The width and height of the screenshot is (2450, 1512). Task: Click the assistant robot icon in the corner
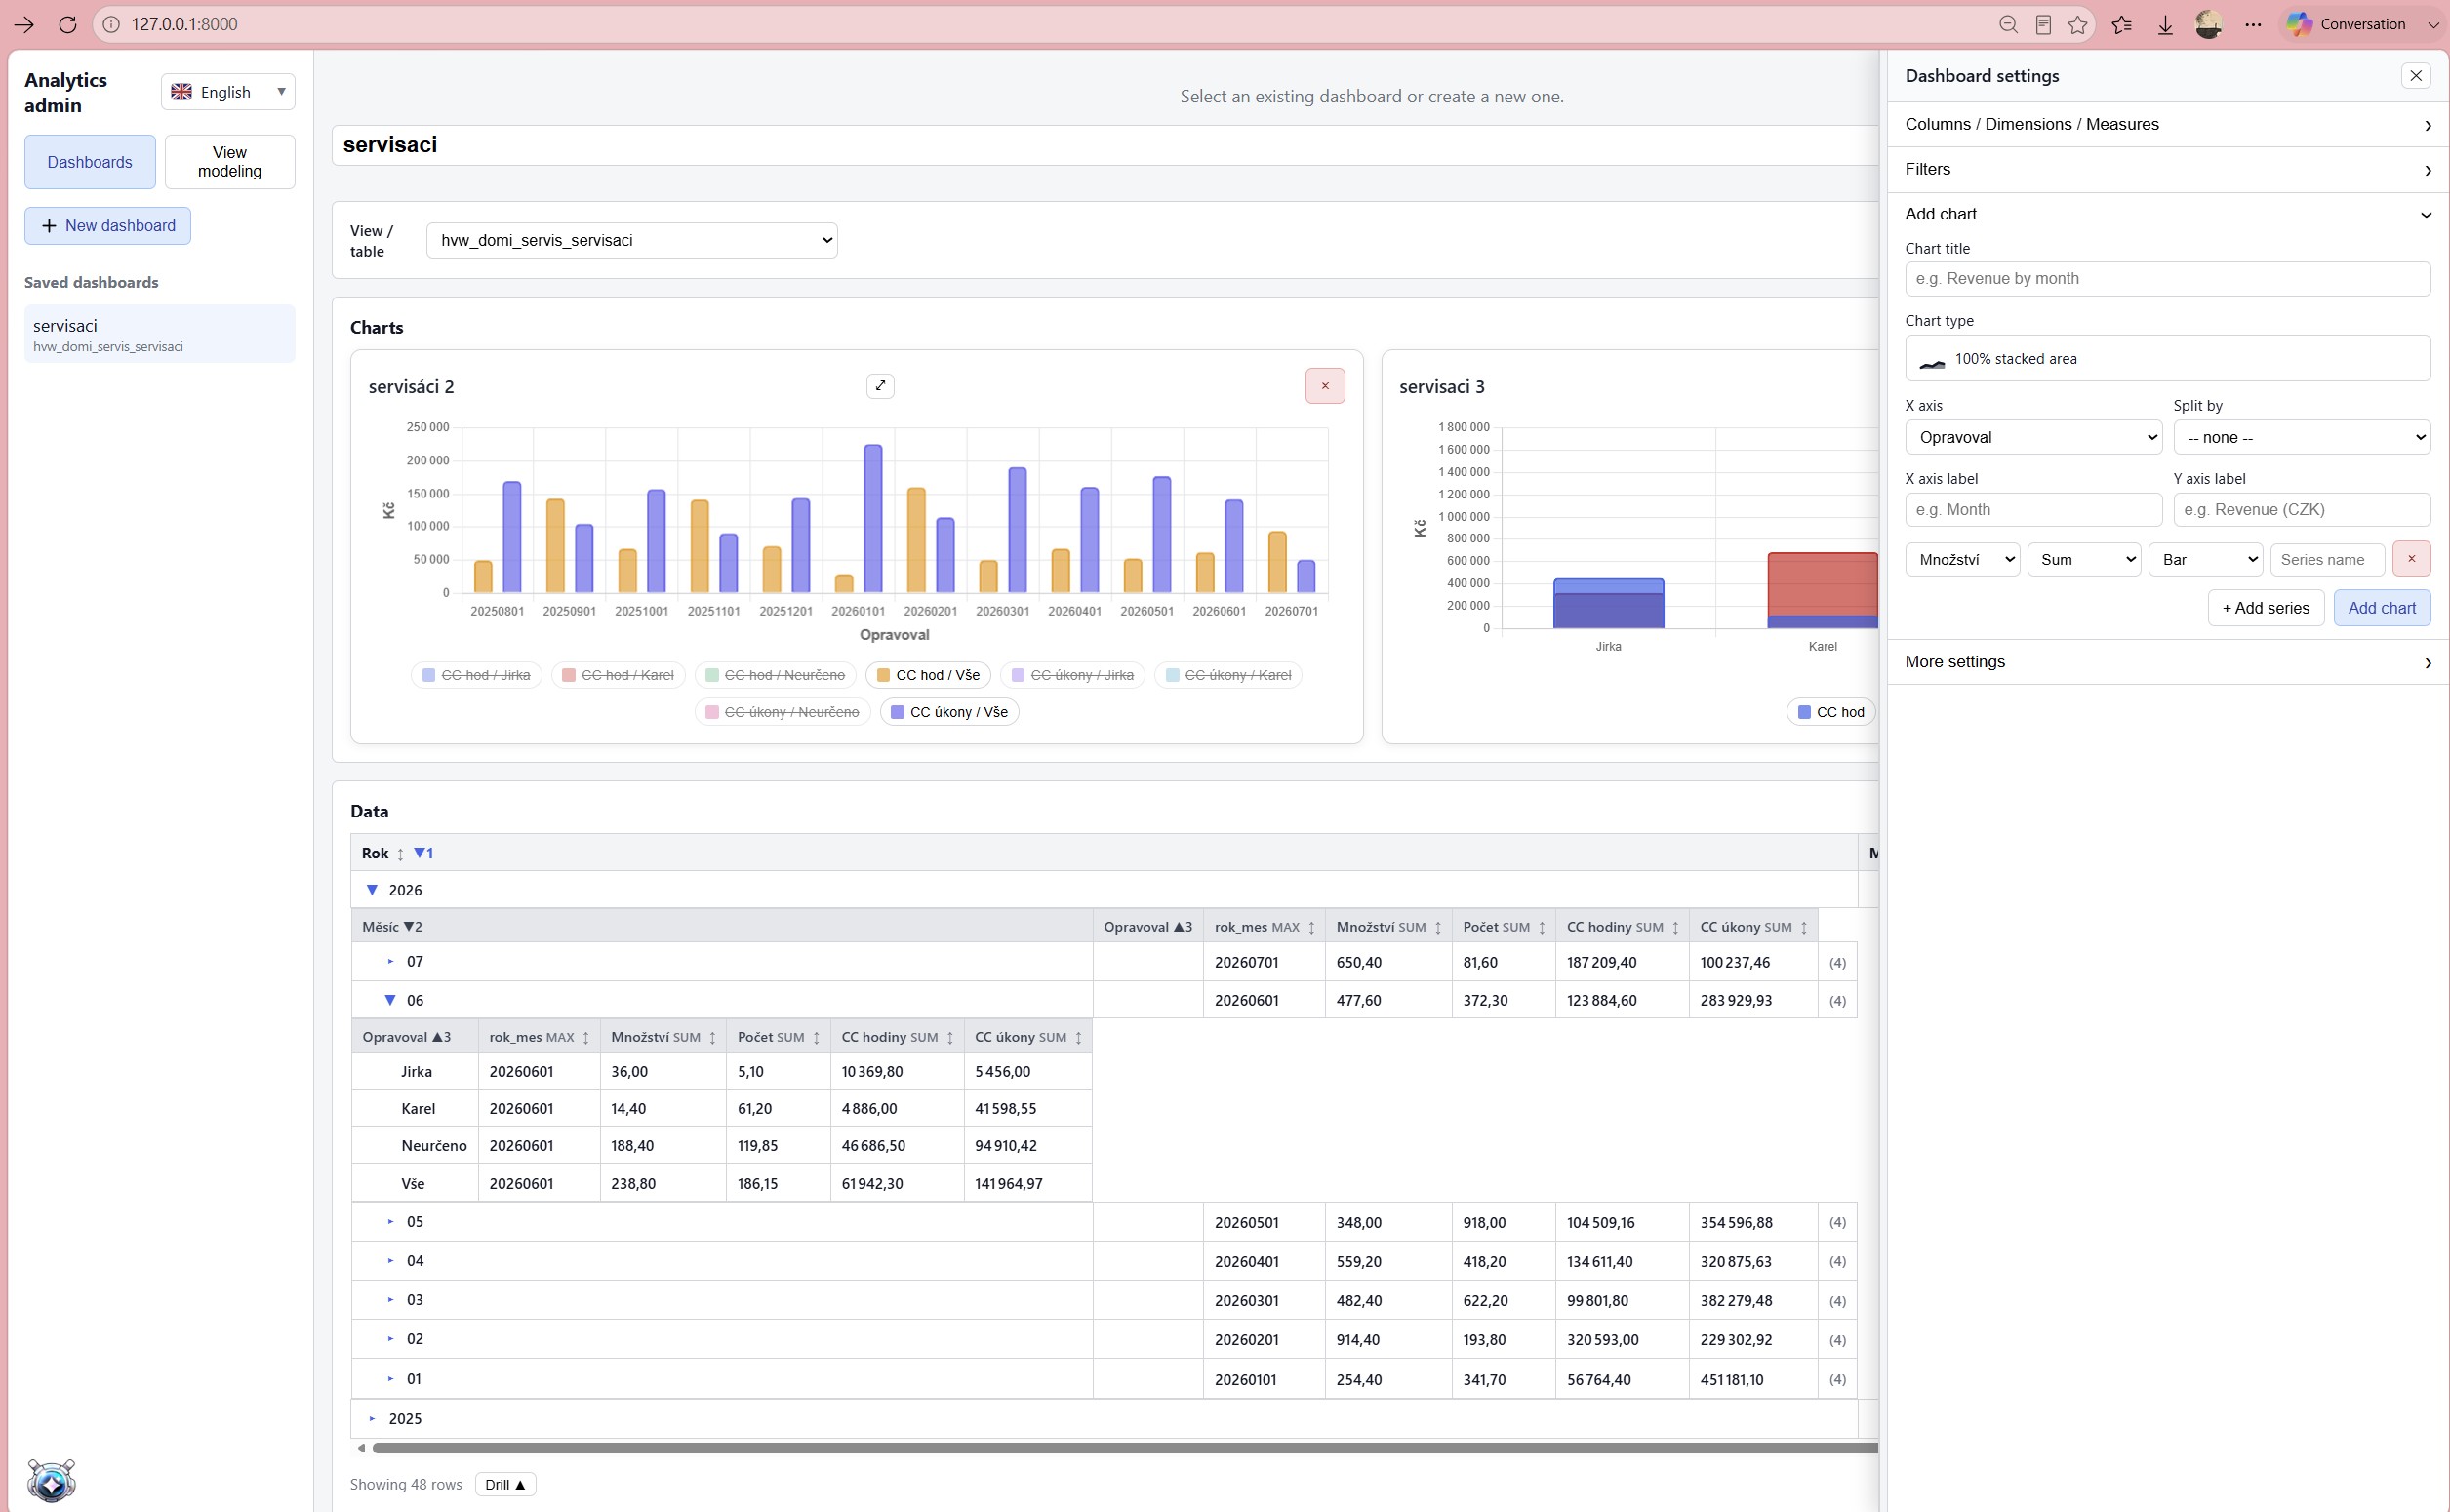[51, 1480]
